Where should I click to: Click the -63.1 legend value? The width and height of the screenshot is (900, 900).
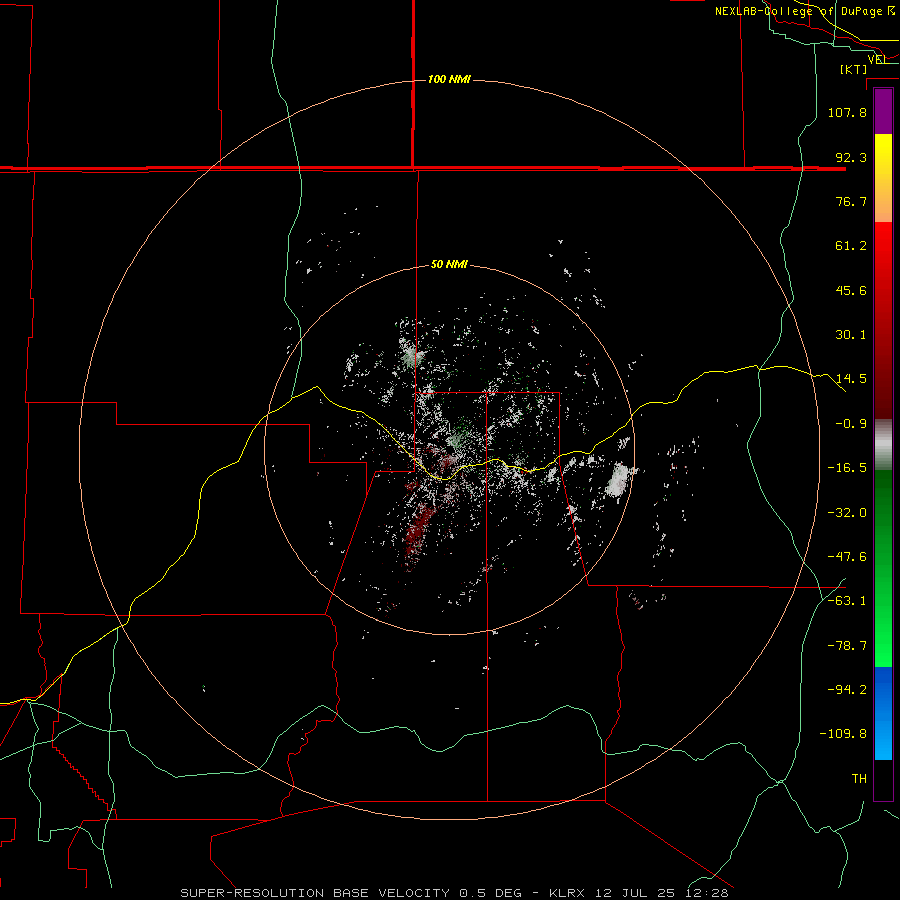[847, 601]
